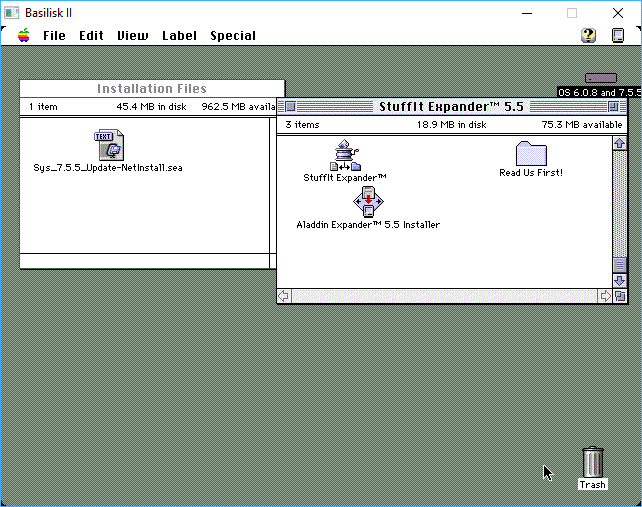Open the Edit menu
The image size is (642, 507).
click(91, 36)
